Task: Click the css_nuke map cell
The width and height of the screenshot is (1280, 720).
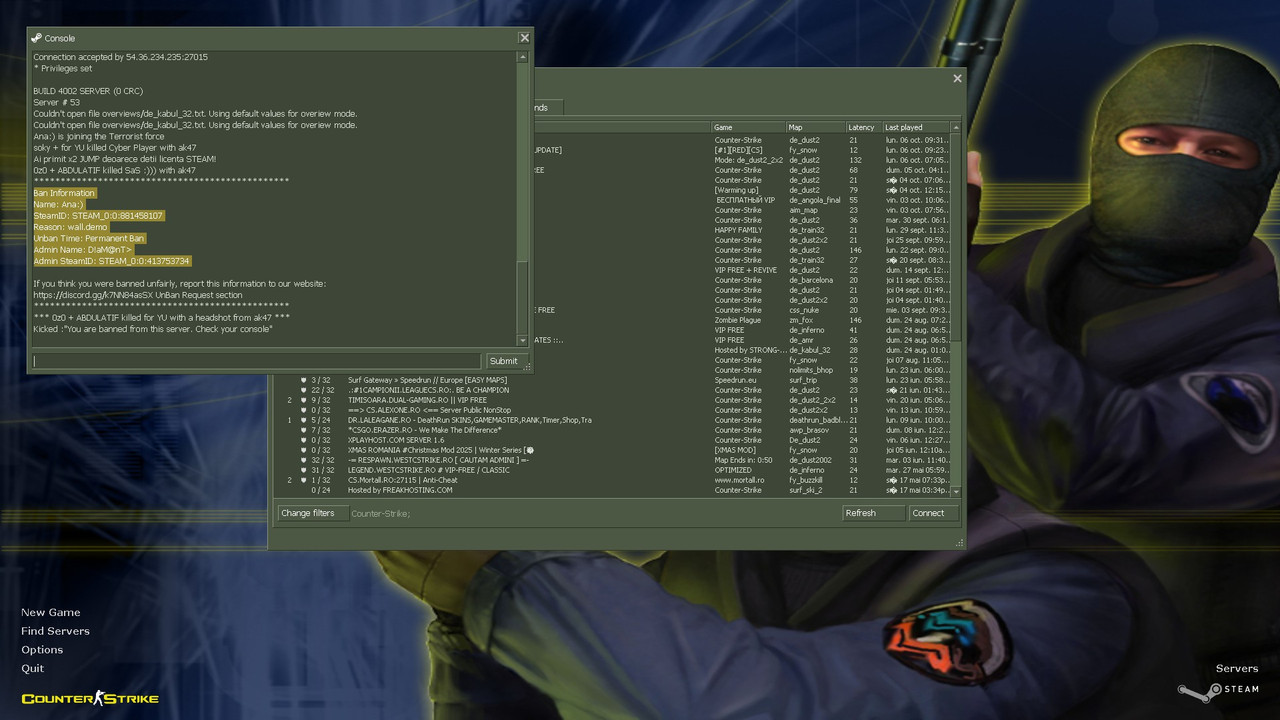Action: point(804,310)
